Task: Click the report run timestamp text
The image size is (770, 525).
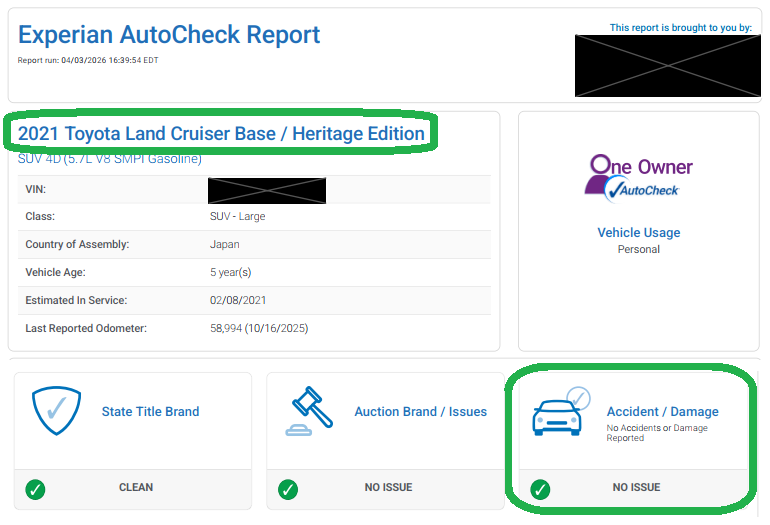Action: [88, 60]
